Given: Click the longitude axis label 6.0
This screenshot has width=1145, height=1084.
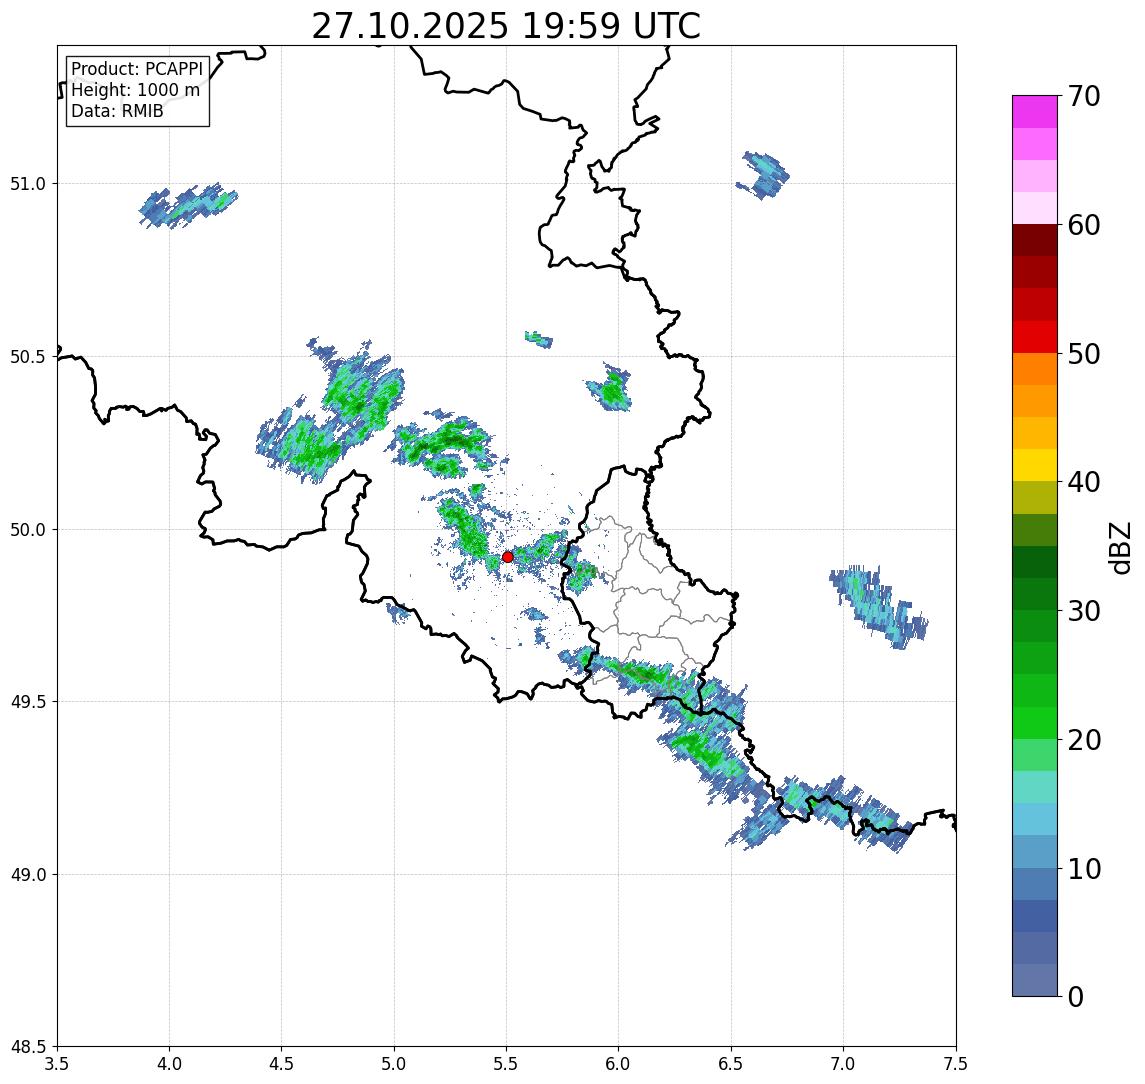Looking at the screenshot, I should point(619,1063).
